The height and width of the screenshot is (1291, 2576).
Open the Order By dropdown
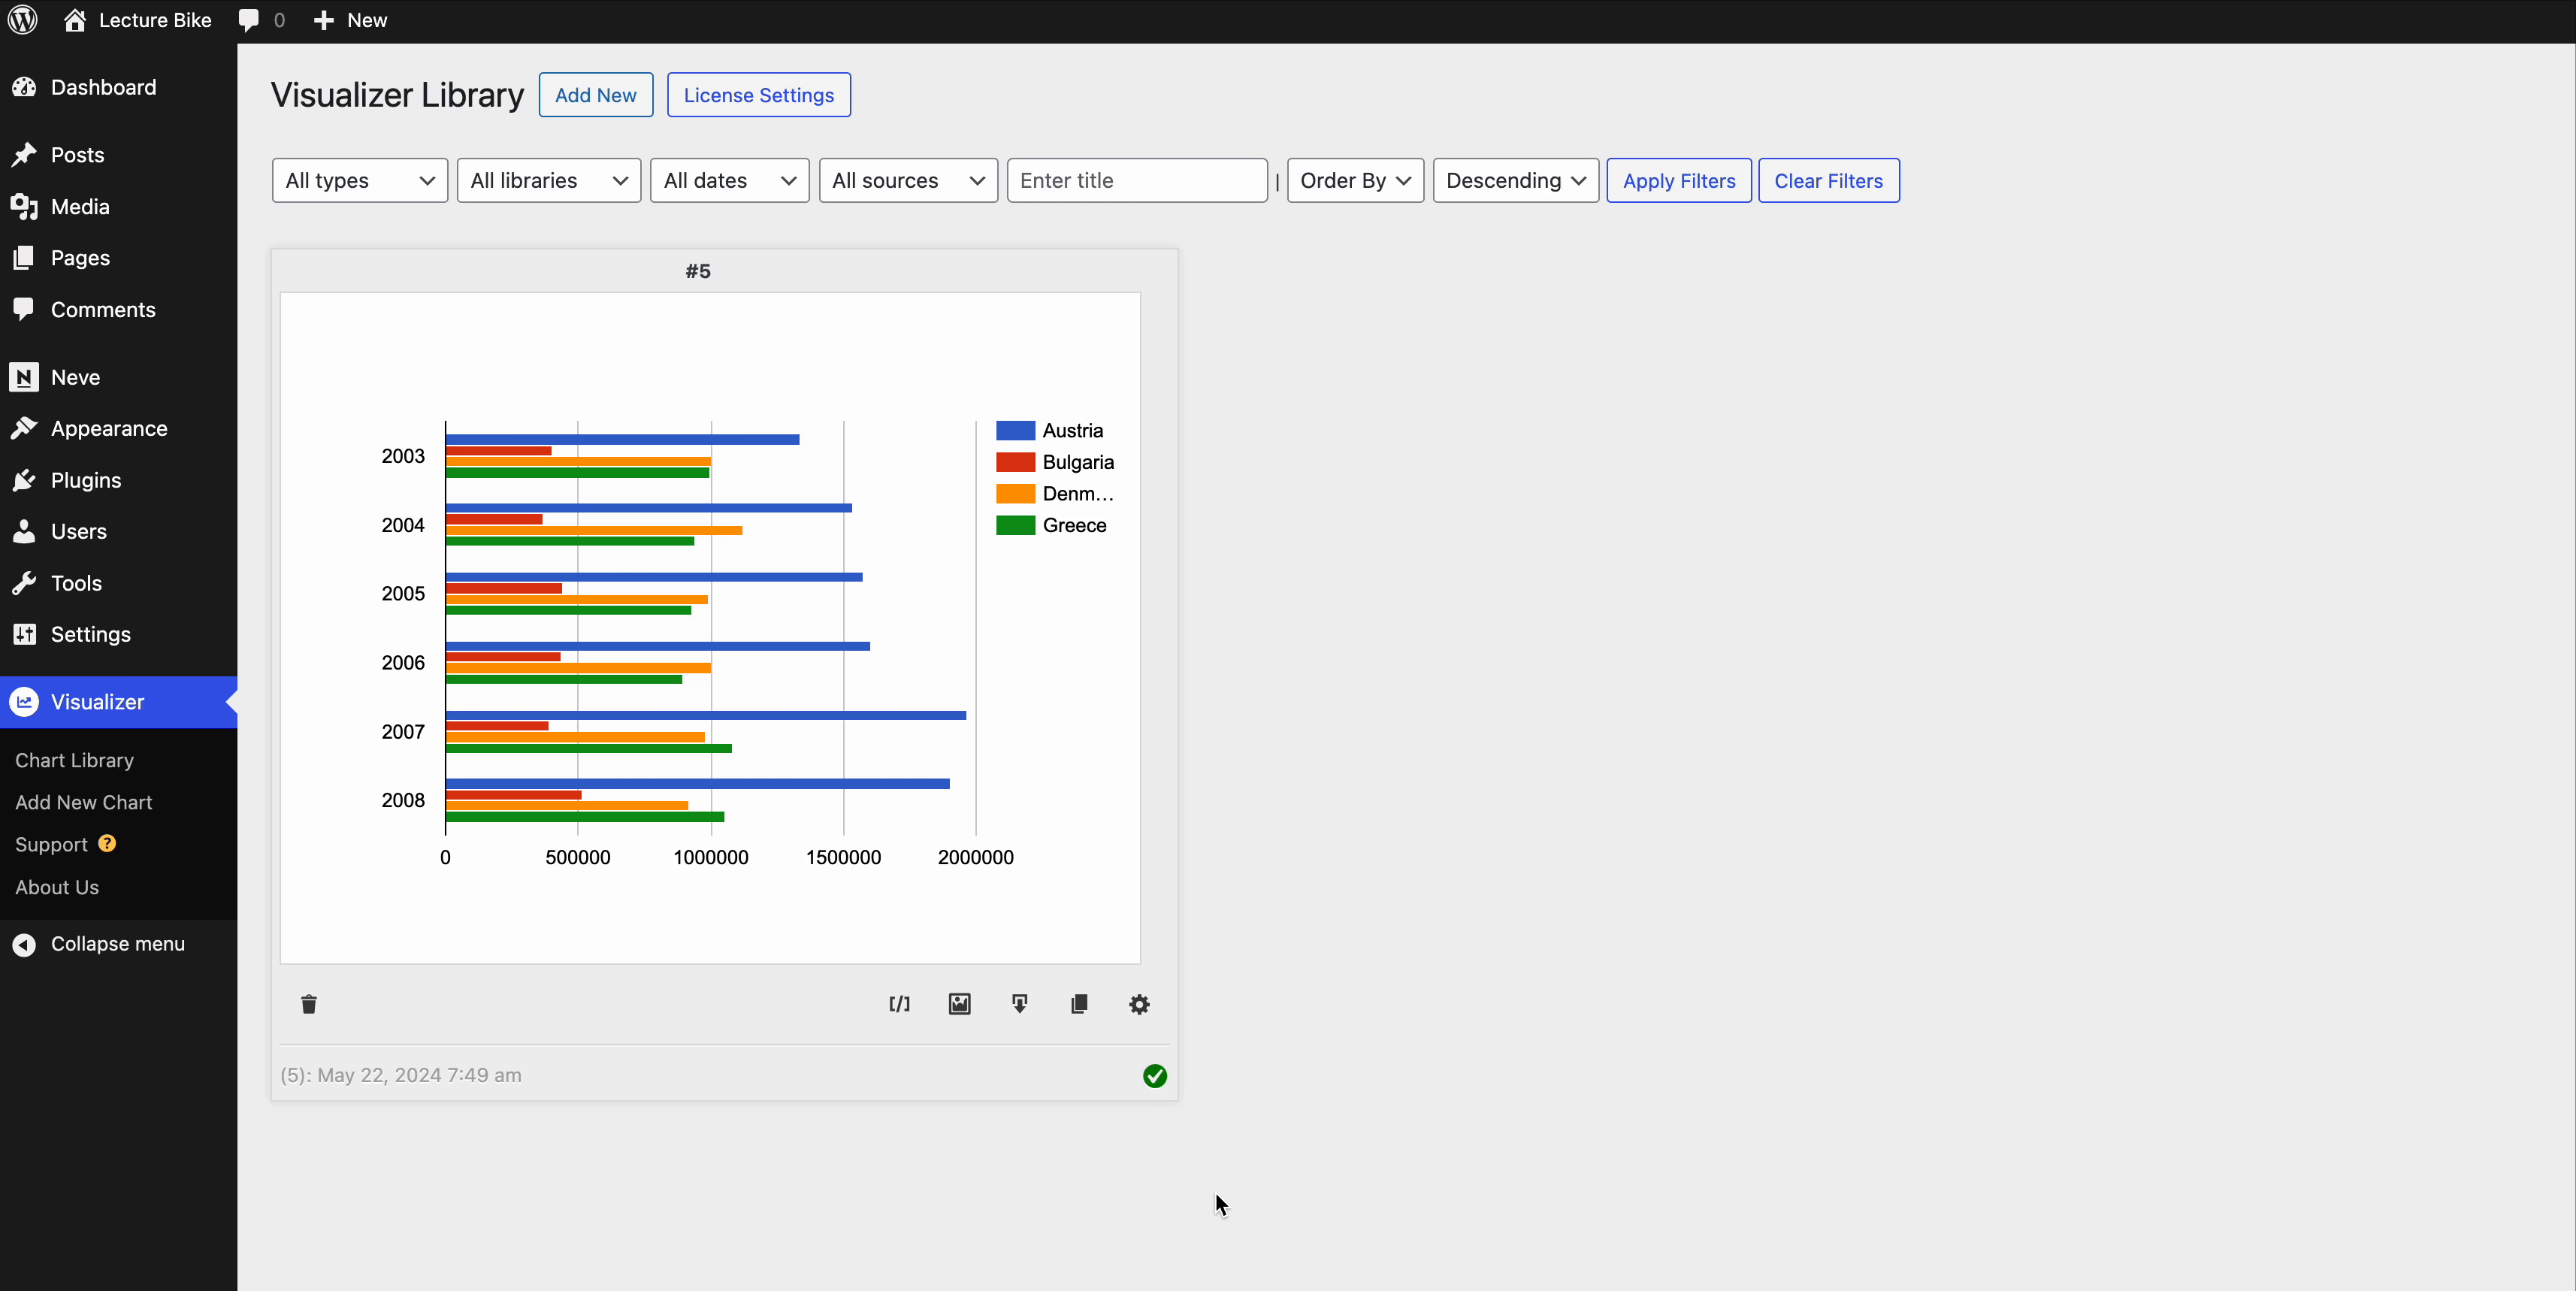[x=1354, y=180]
